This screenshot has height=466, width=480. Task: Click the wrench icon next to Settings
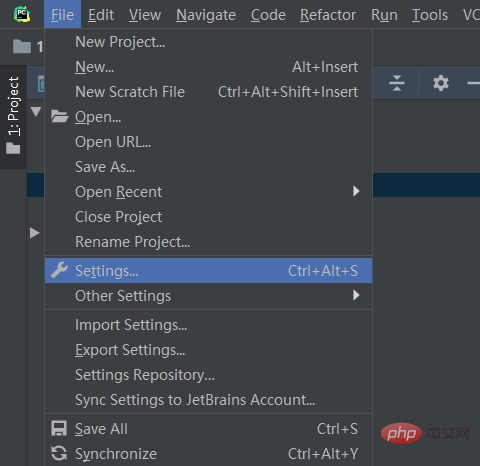click(x=59, y=270)
